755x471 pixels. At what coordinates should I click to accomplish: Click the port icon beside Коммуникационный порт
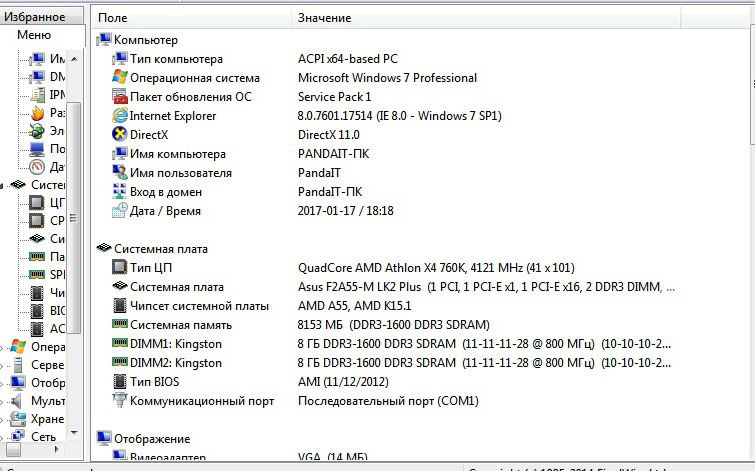pyautogui.click(x=119, y=400)
